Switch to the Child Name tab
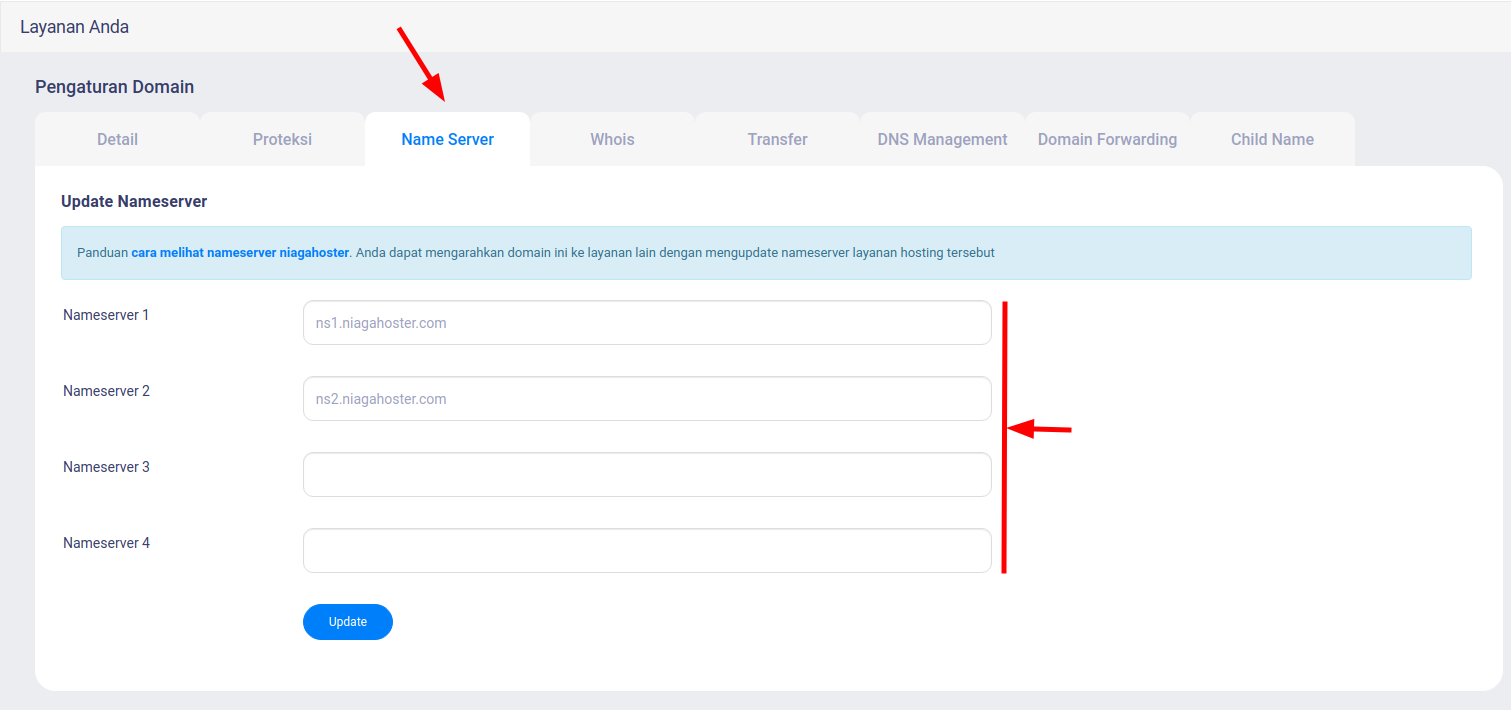 coord(1272,139)
